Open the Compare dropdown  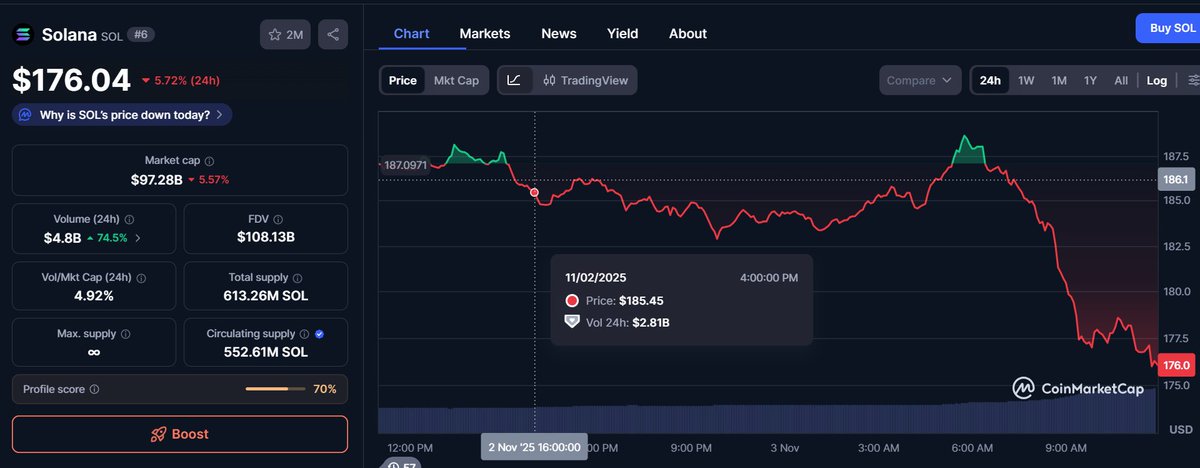(x=920, y=80)
